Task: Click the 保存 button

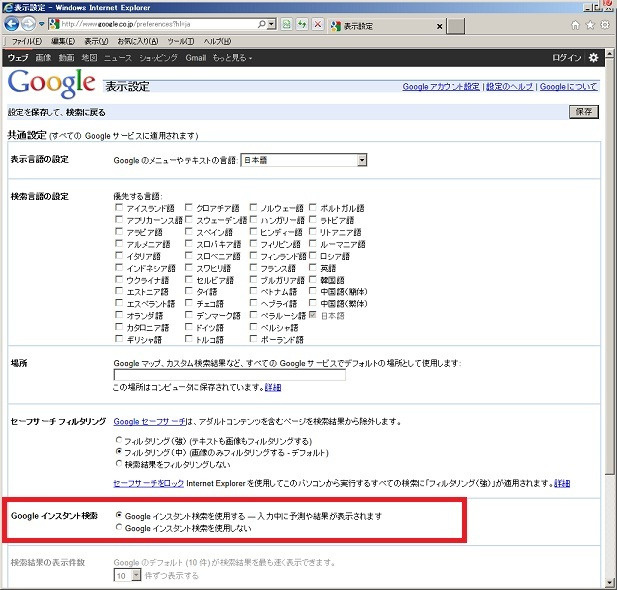Action: (584, 112)
